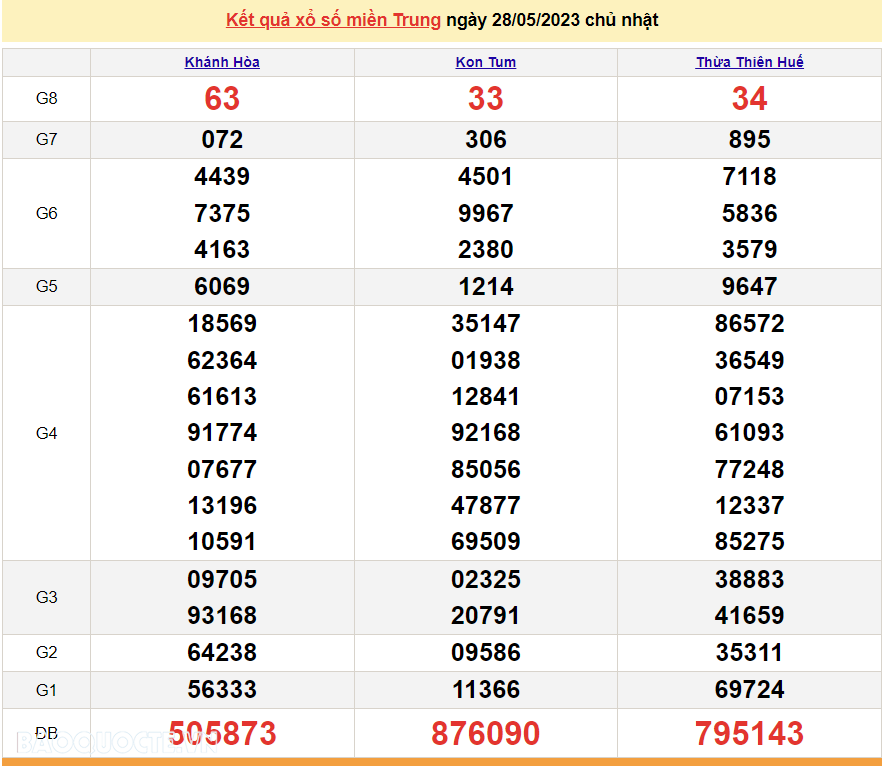884x766 pixels.
Task: Click the special prize number 876090
Action: point(486,733)
